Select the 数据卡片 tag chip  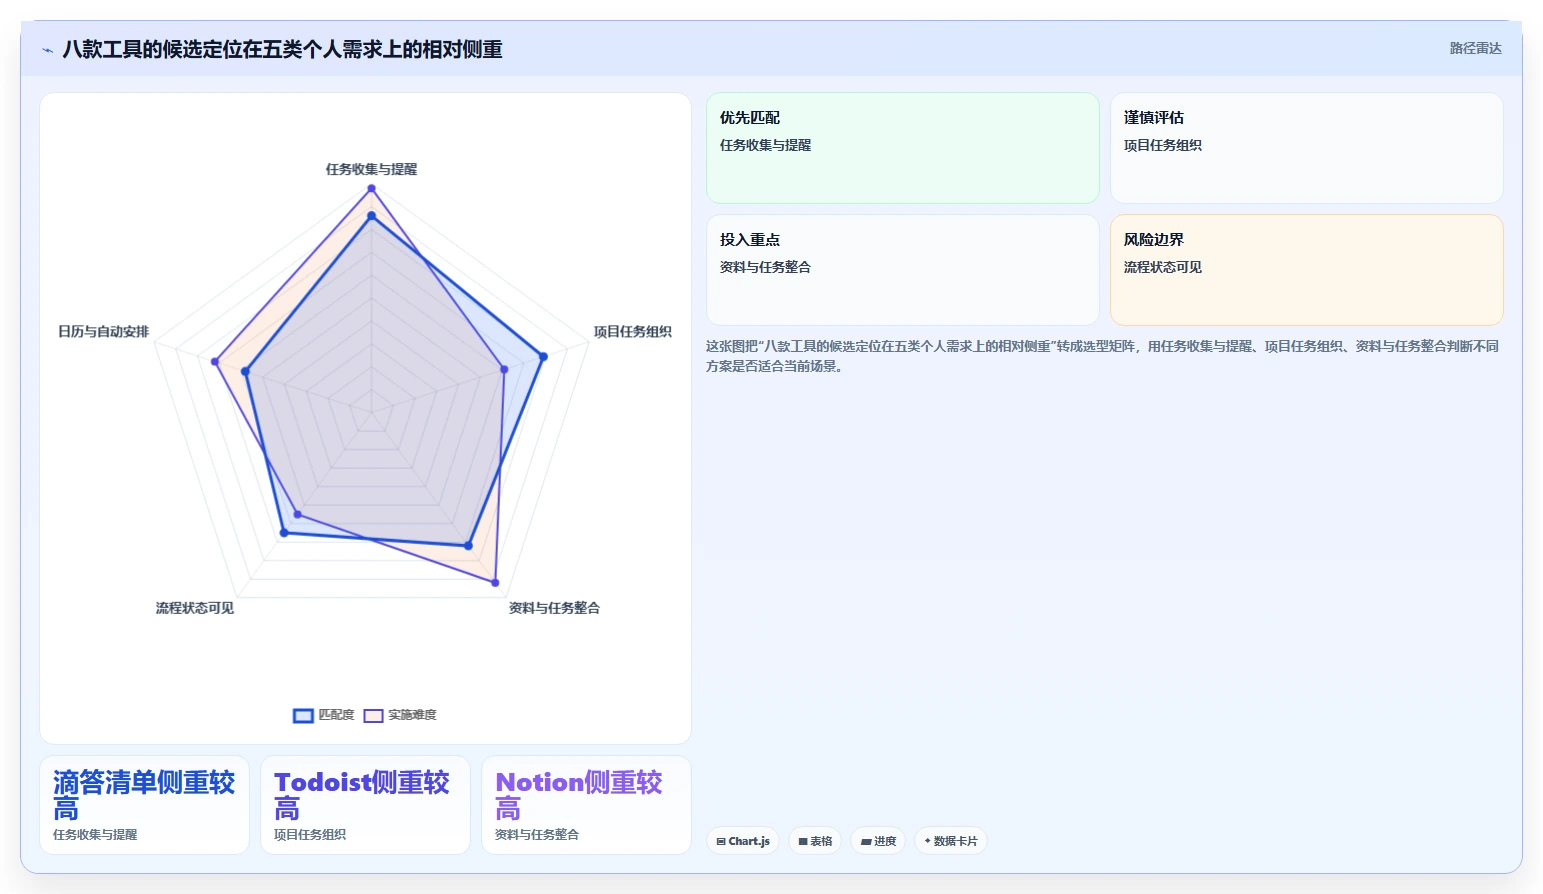pos(951,841)
